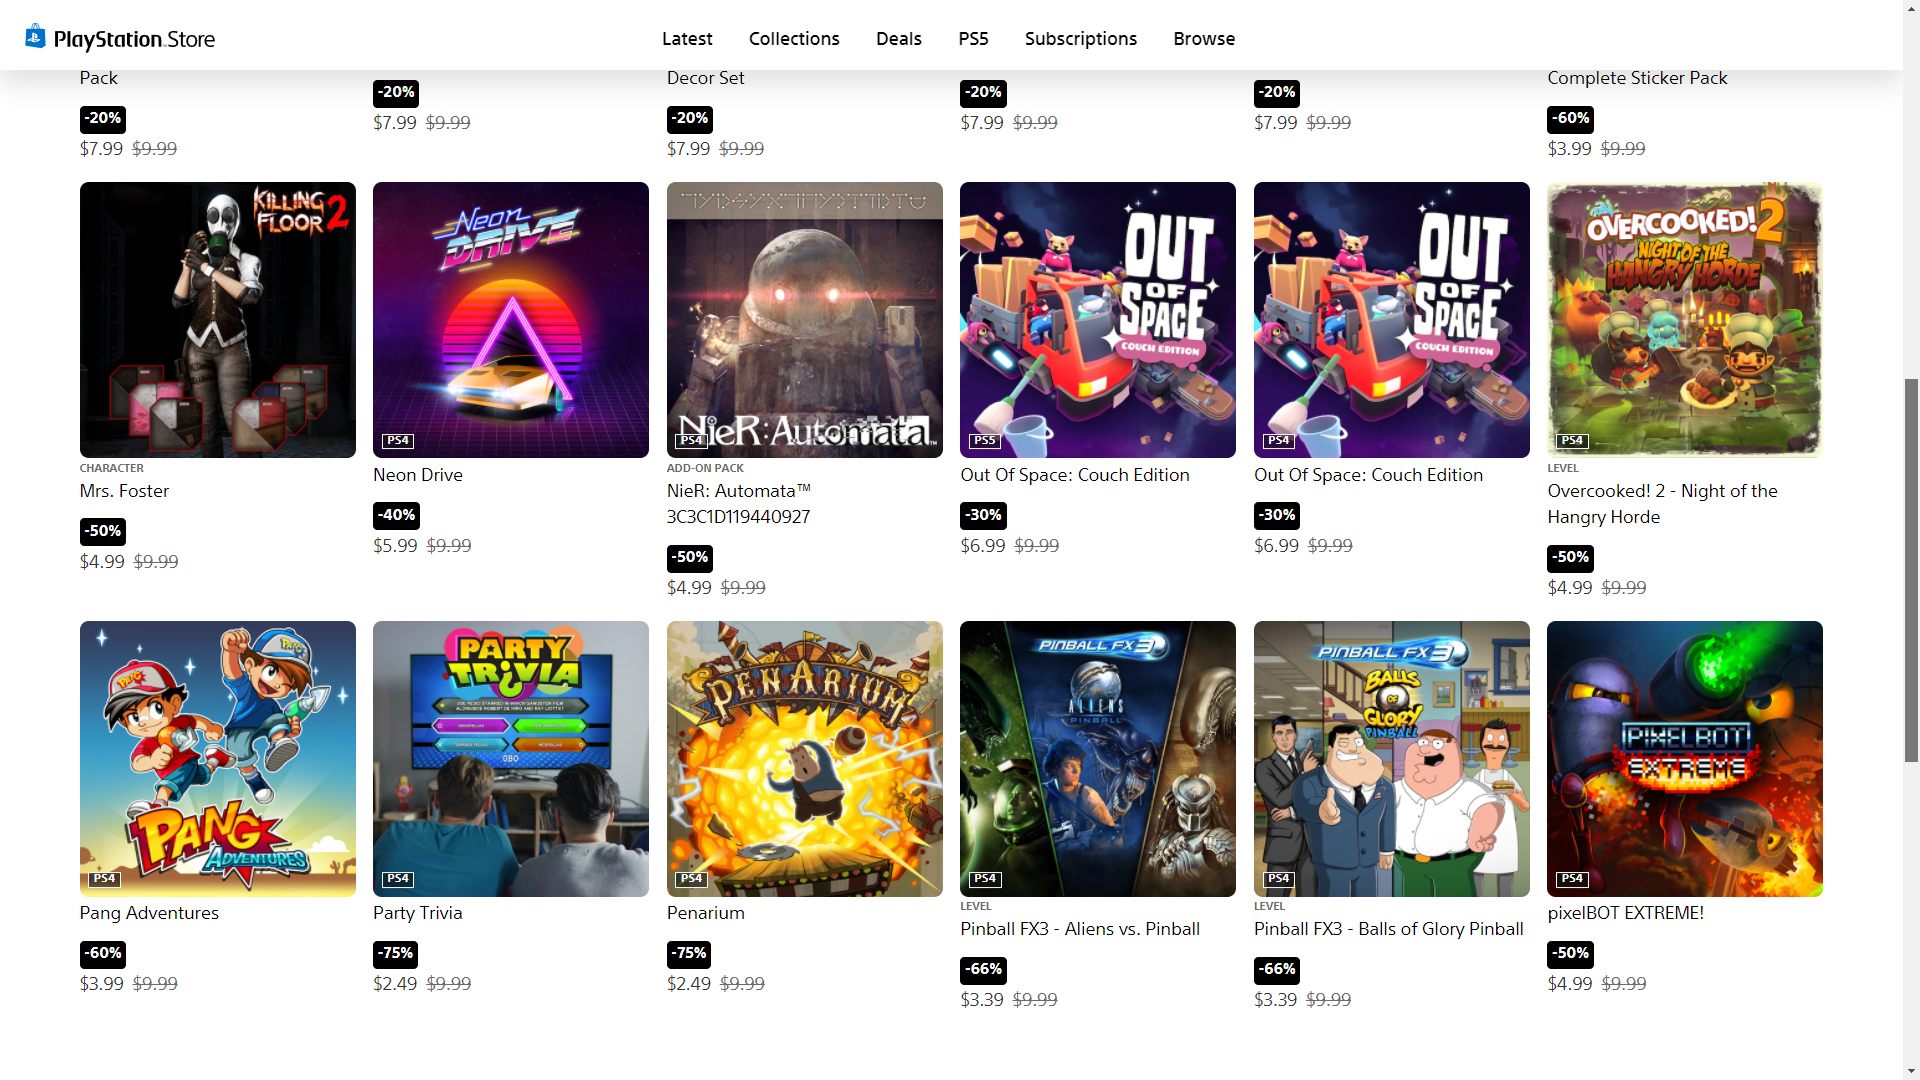The width and height of the screenshot is (1920, 1080).
Task: Open the Pang Adventures cover art
Action: (218, 759)
